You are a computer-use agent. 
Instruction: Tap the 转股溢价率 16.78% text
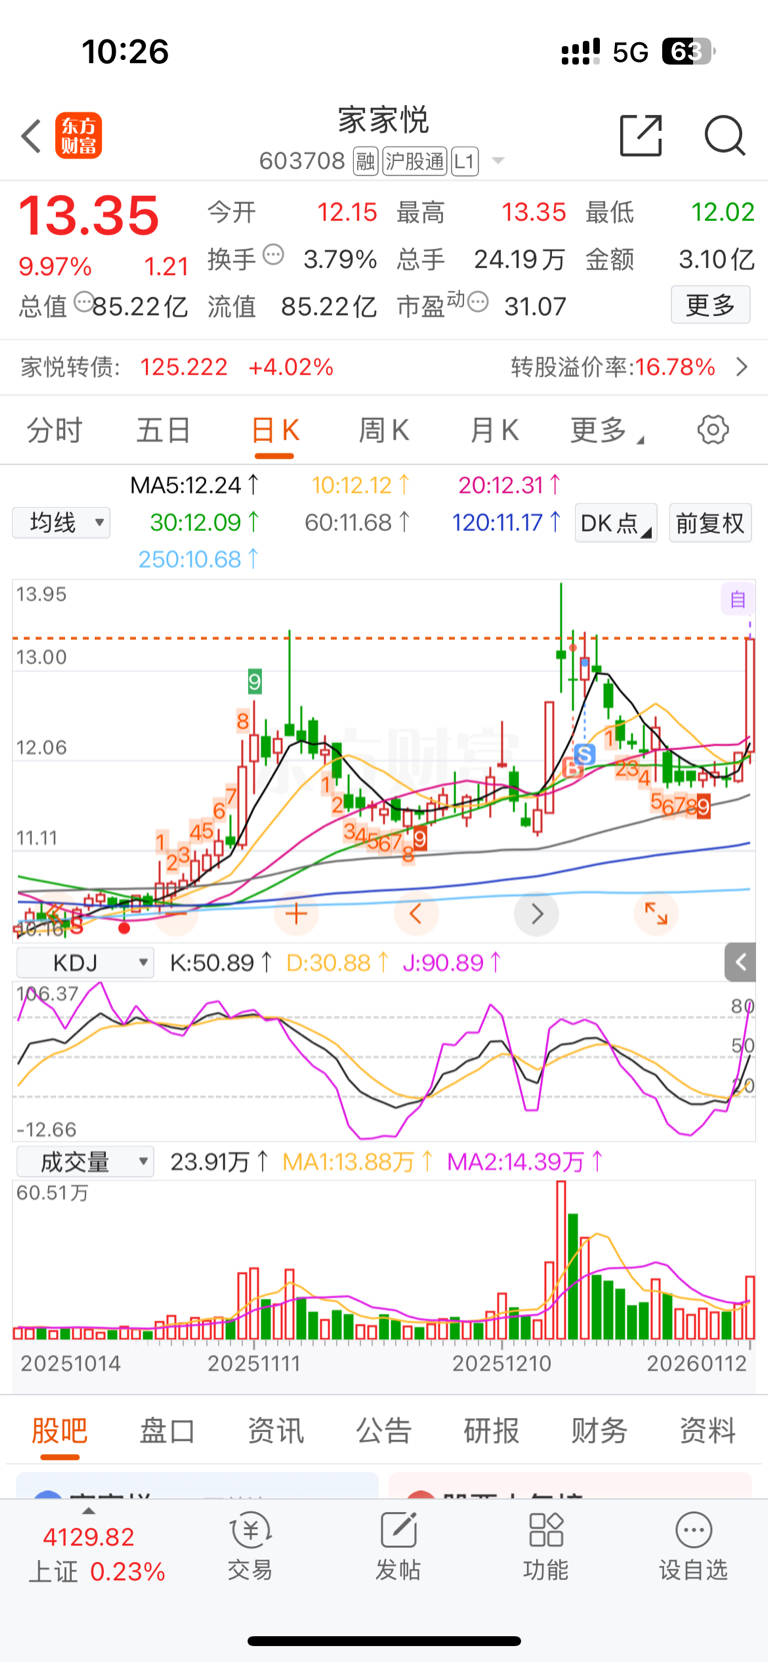point(613,367)
